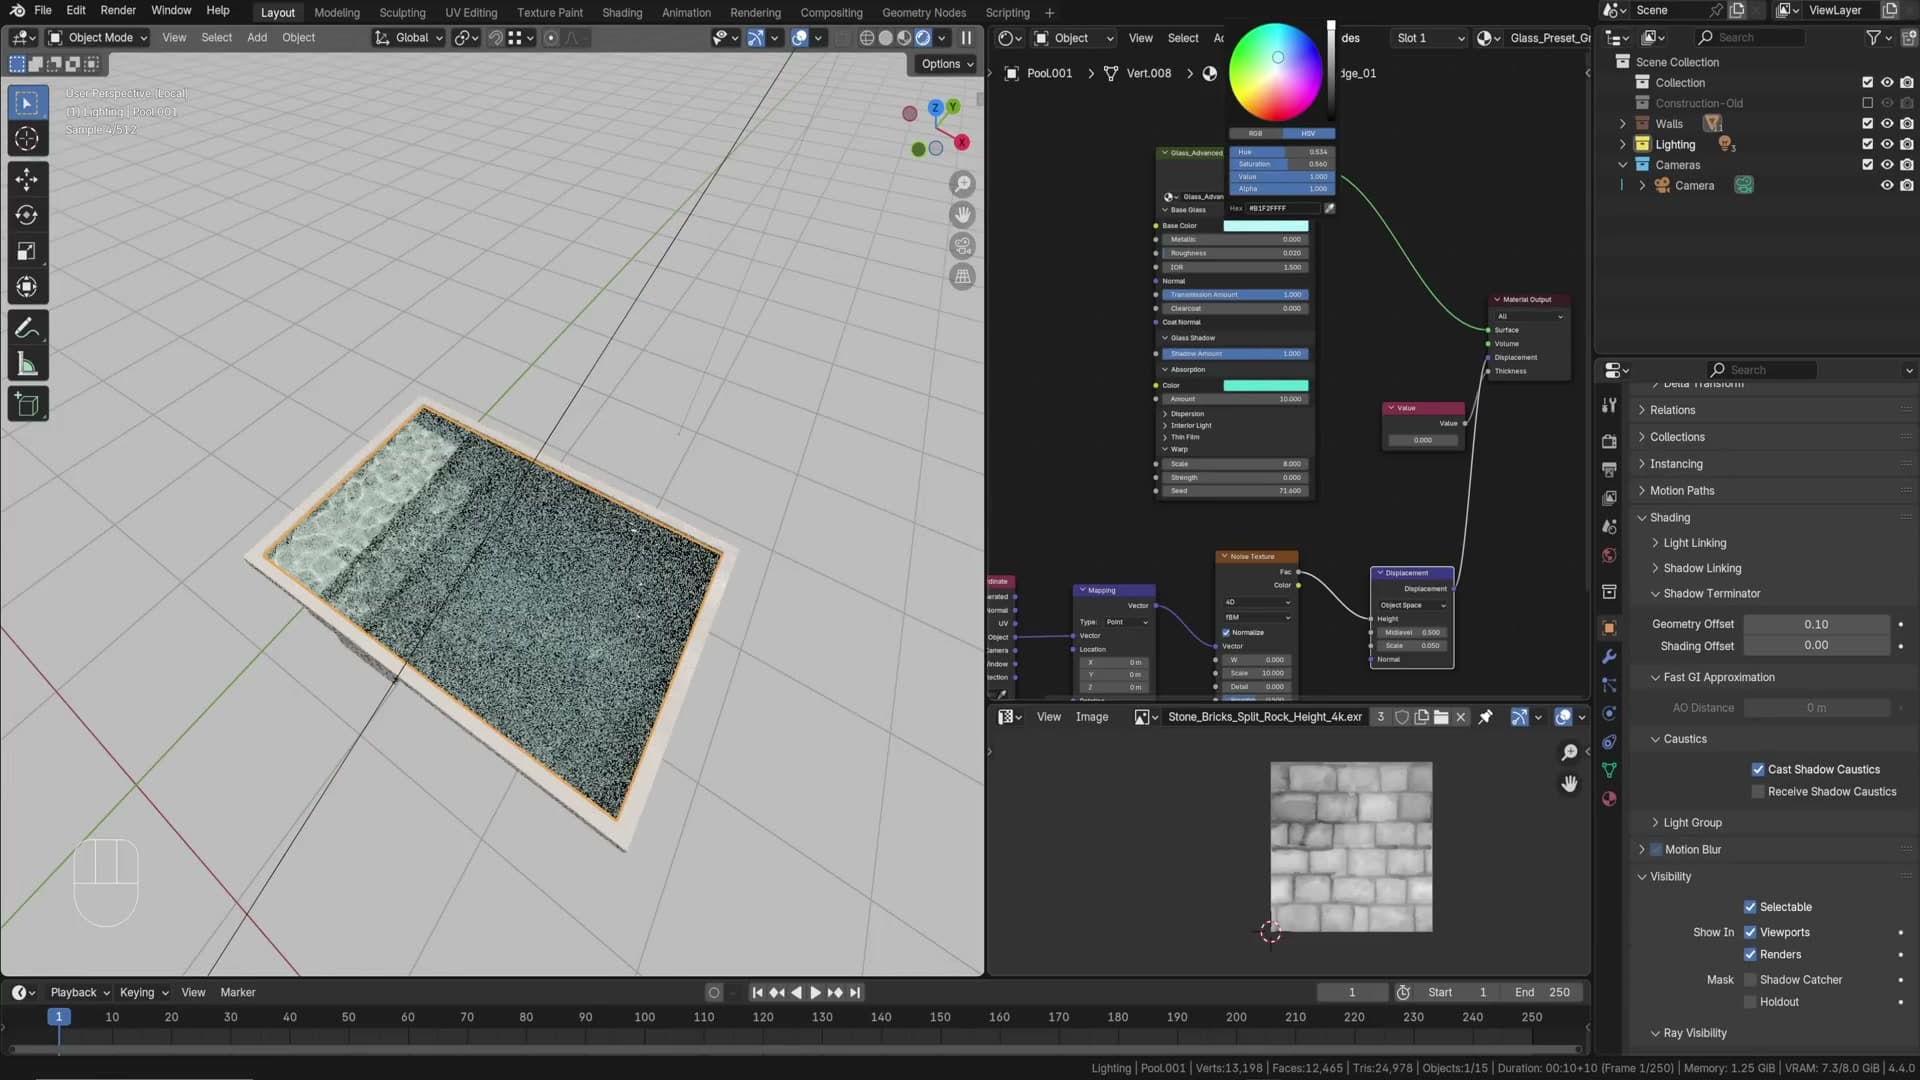Select the Move tool
The height and width of the screenshot is (1080, 1920).
coord(27,179)
